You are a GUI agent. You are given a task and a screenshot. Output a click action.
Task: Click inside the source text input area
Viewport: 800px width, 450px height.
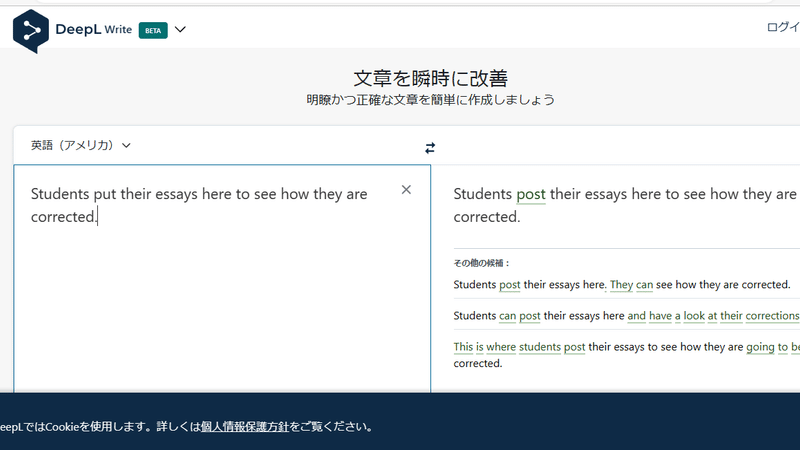[x=222, y=278]
